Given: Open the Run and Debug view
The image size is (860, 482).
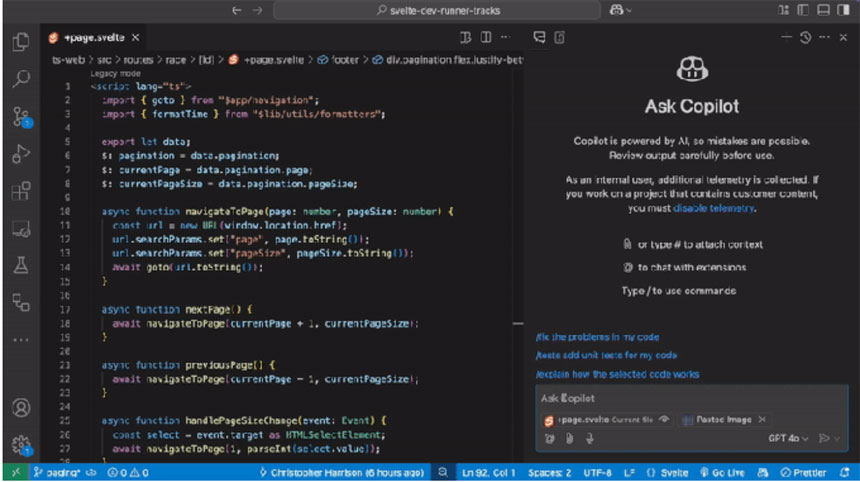Looking at the screenshot, I should [21, 154].
